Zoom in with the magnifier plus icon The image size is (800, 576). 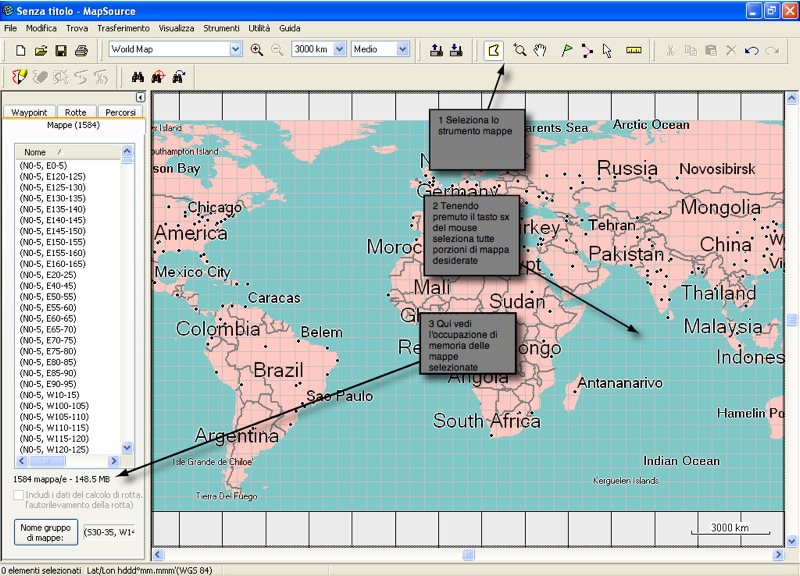[x=257, y=49]
